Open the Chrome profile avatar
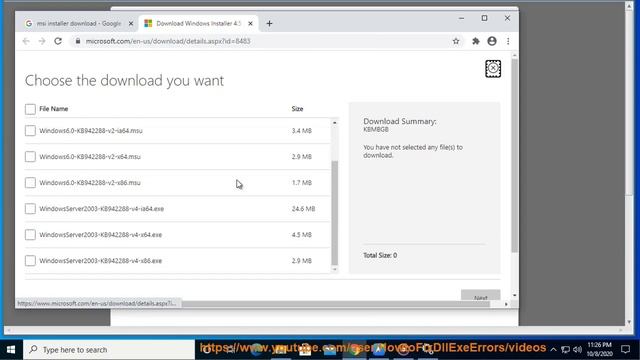The height and width of the screenshot is (360, 640). pos(492,41)
